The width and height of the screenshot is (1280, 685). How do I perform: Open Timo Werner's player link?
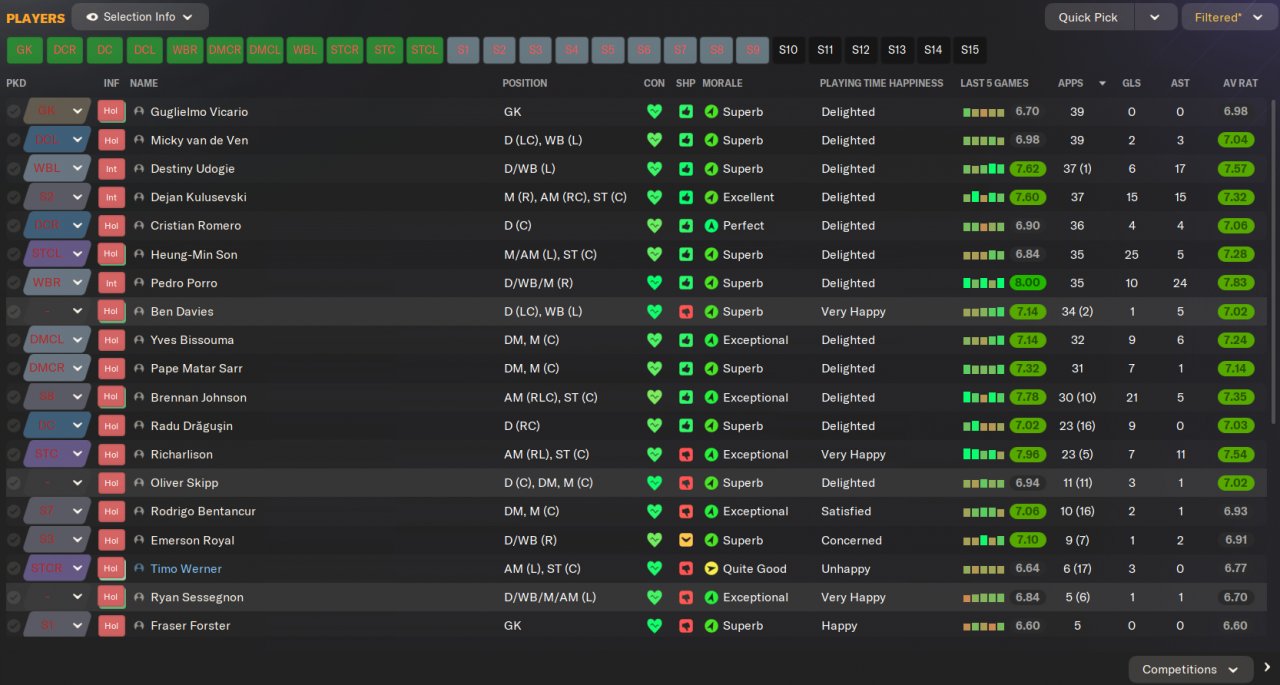(186, 569)
